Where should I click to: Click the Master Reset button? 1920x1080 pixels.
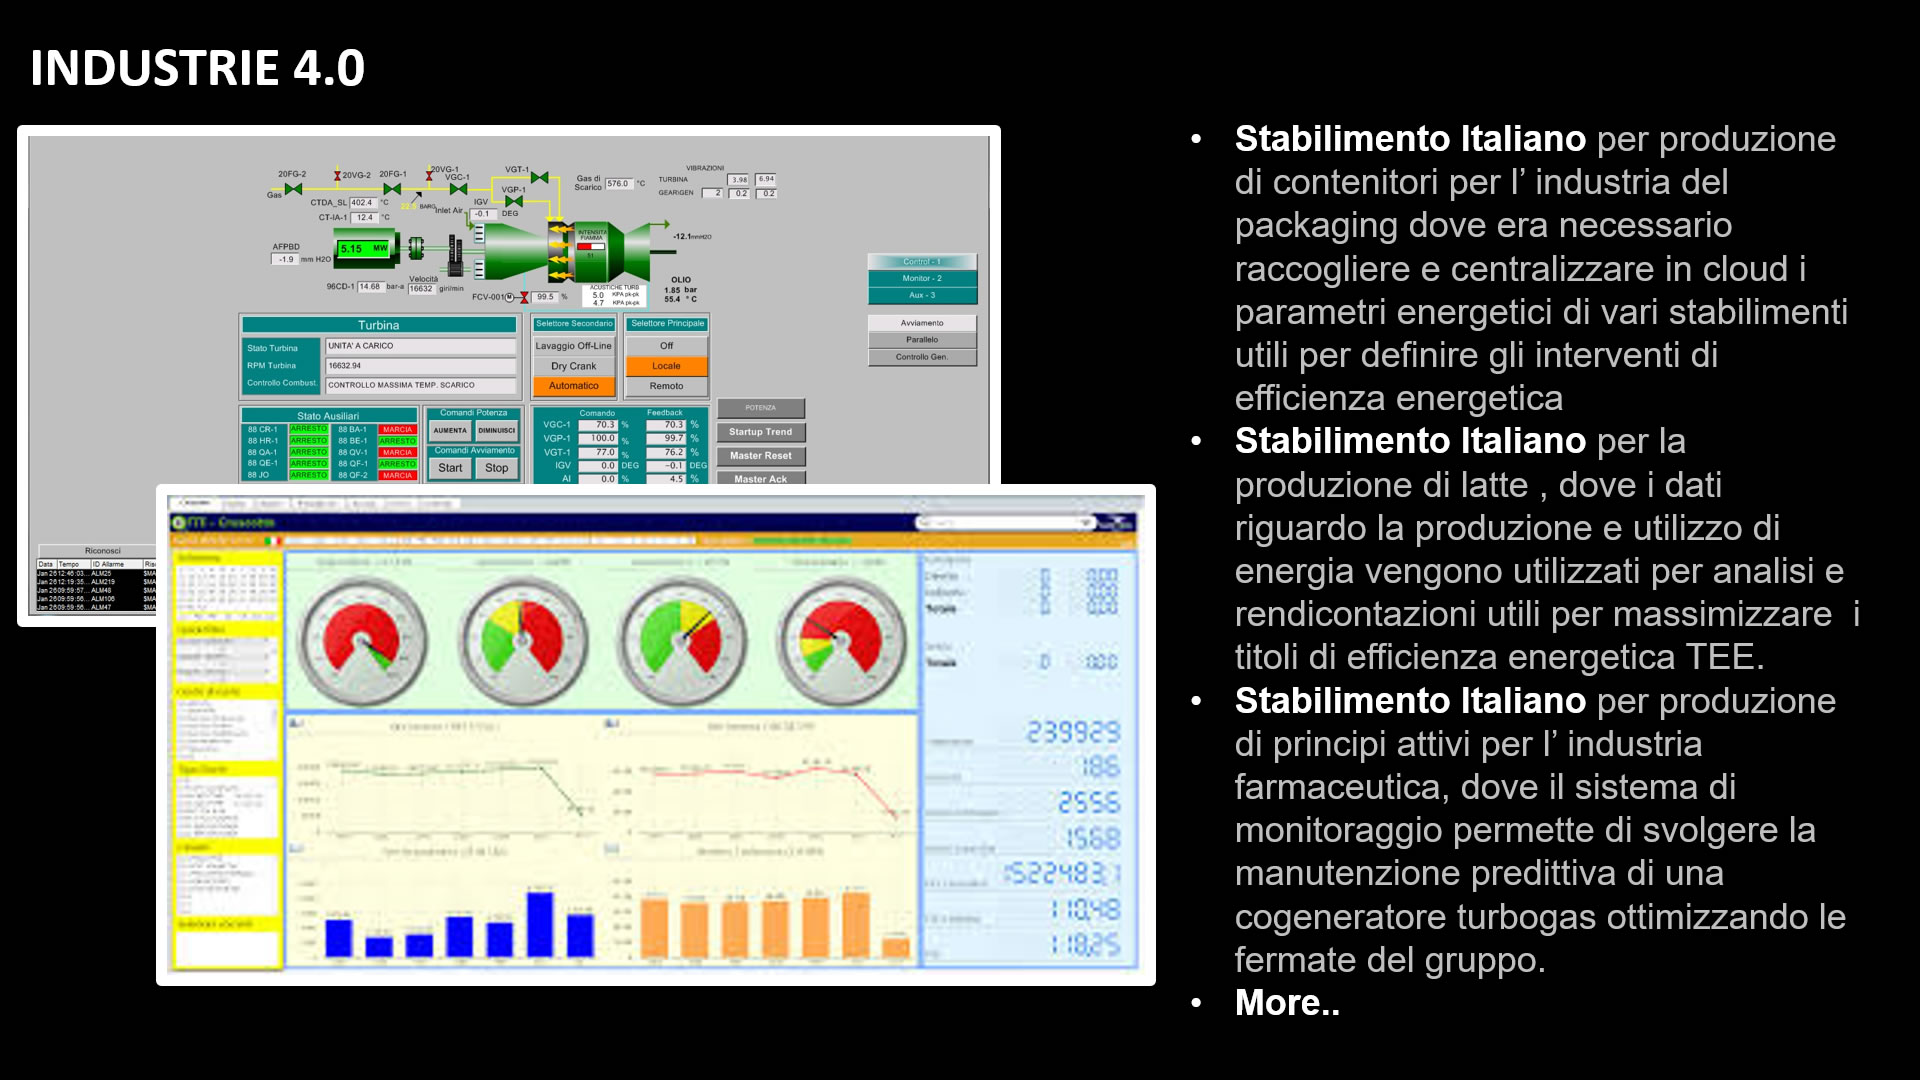click(x=760, y=456)
